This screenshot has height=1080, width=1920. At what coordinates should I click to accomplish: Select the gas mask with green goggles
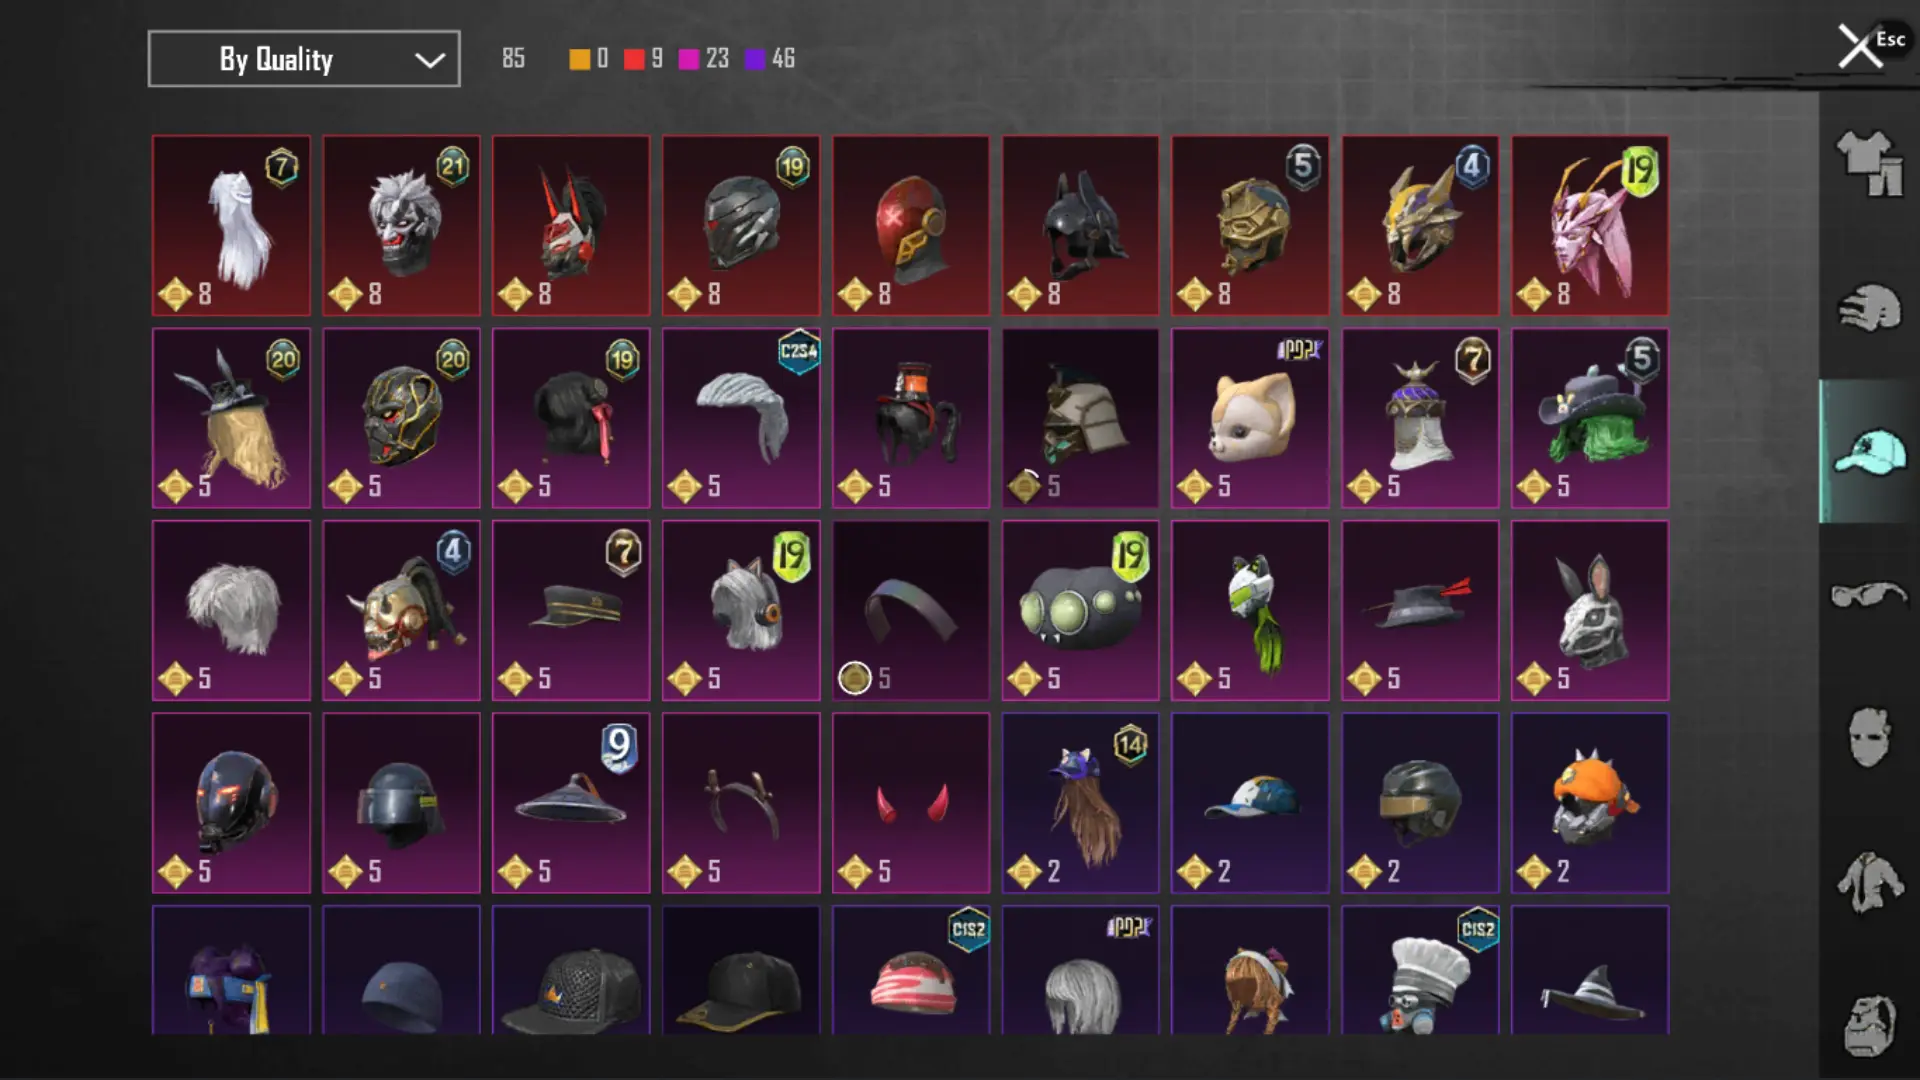pos(1080,610)
